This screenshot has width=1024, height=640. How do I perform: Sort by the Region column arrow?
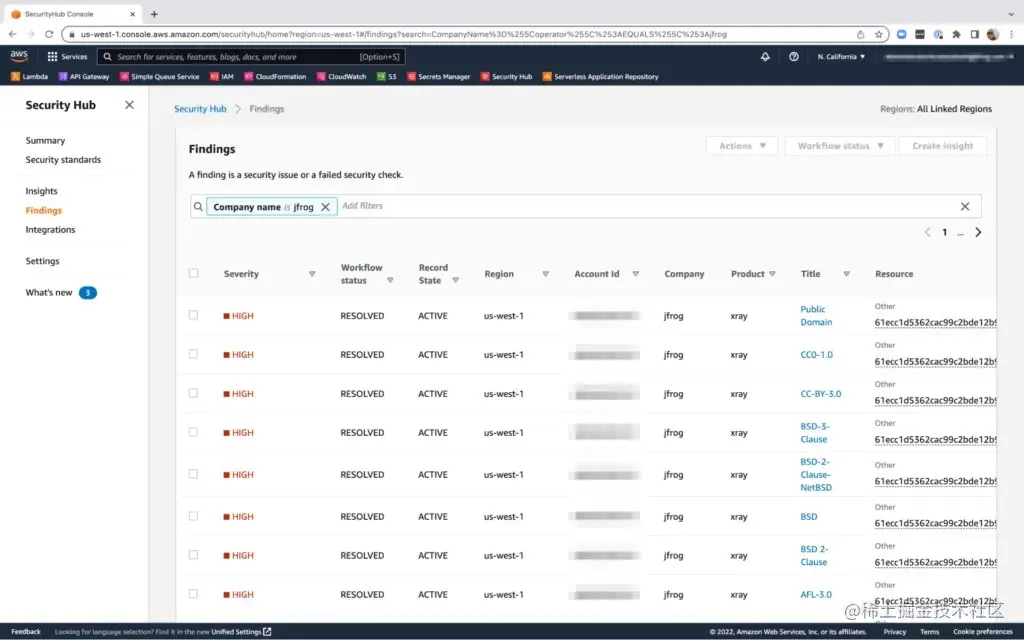(x=545, y=274)
